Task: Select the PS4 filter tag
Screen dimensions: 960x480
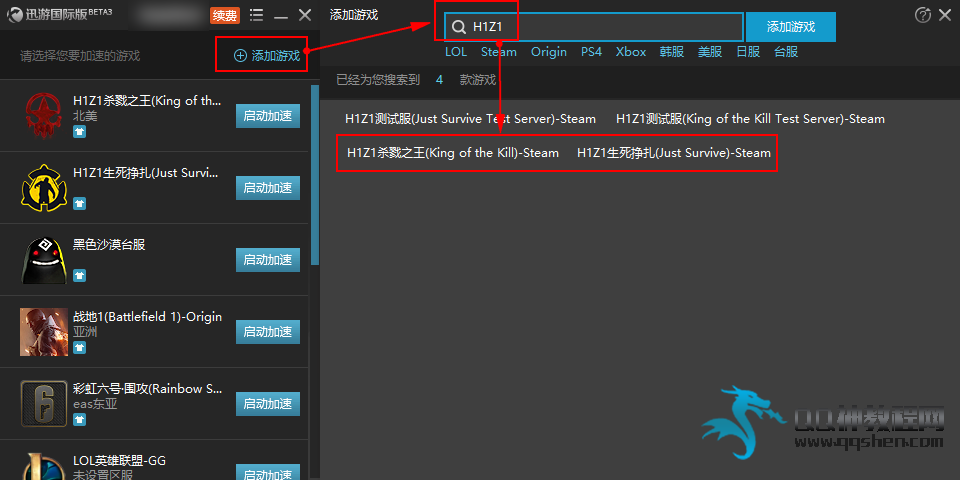Action: pyautogui.click(x=591, y=52)
